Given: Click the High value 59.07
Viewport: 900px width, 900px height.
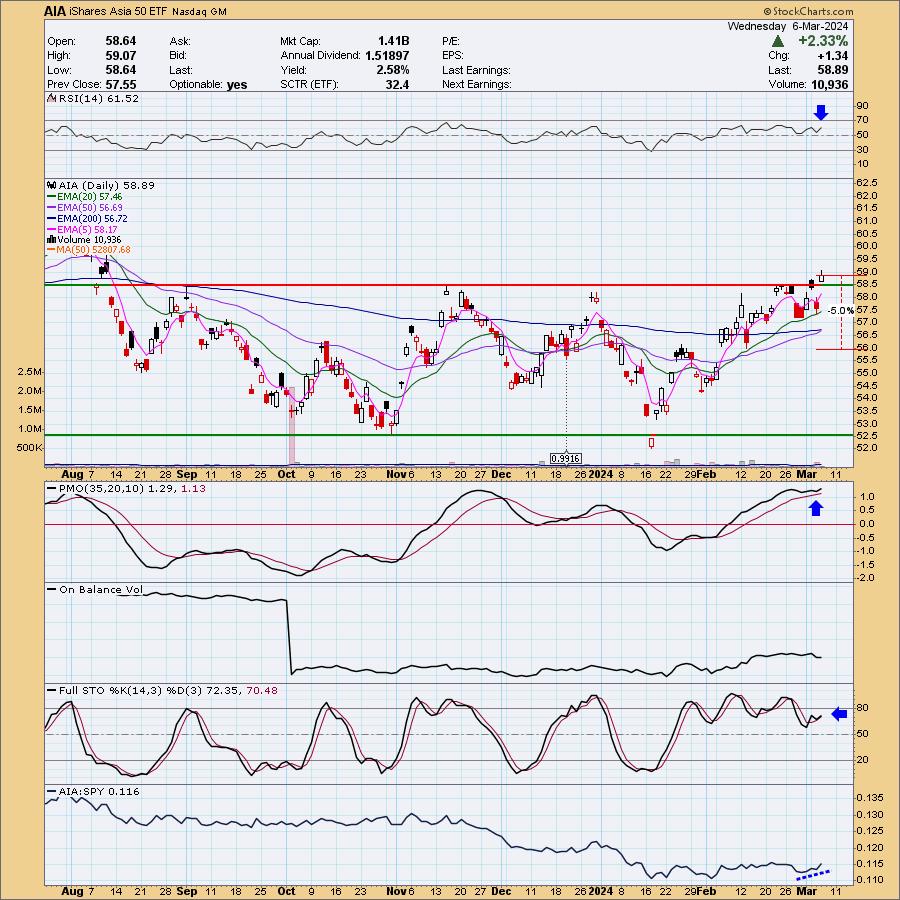Looking at the screenshot, I should (x=121, y=56).
